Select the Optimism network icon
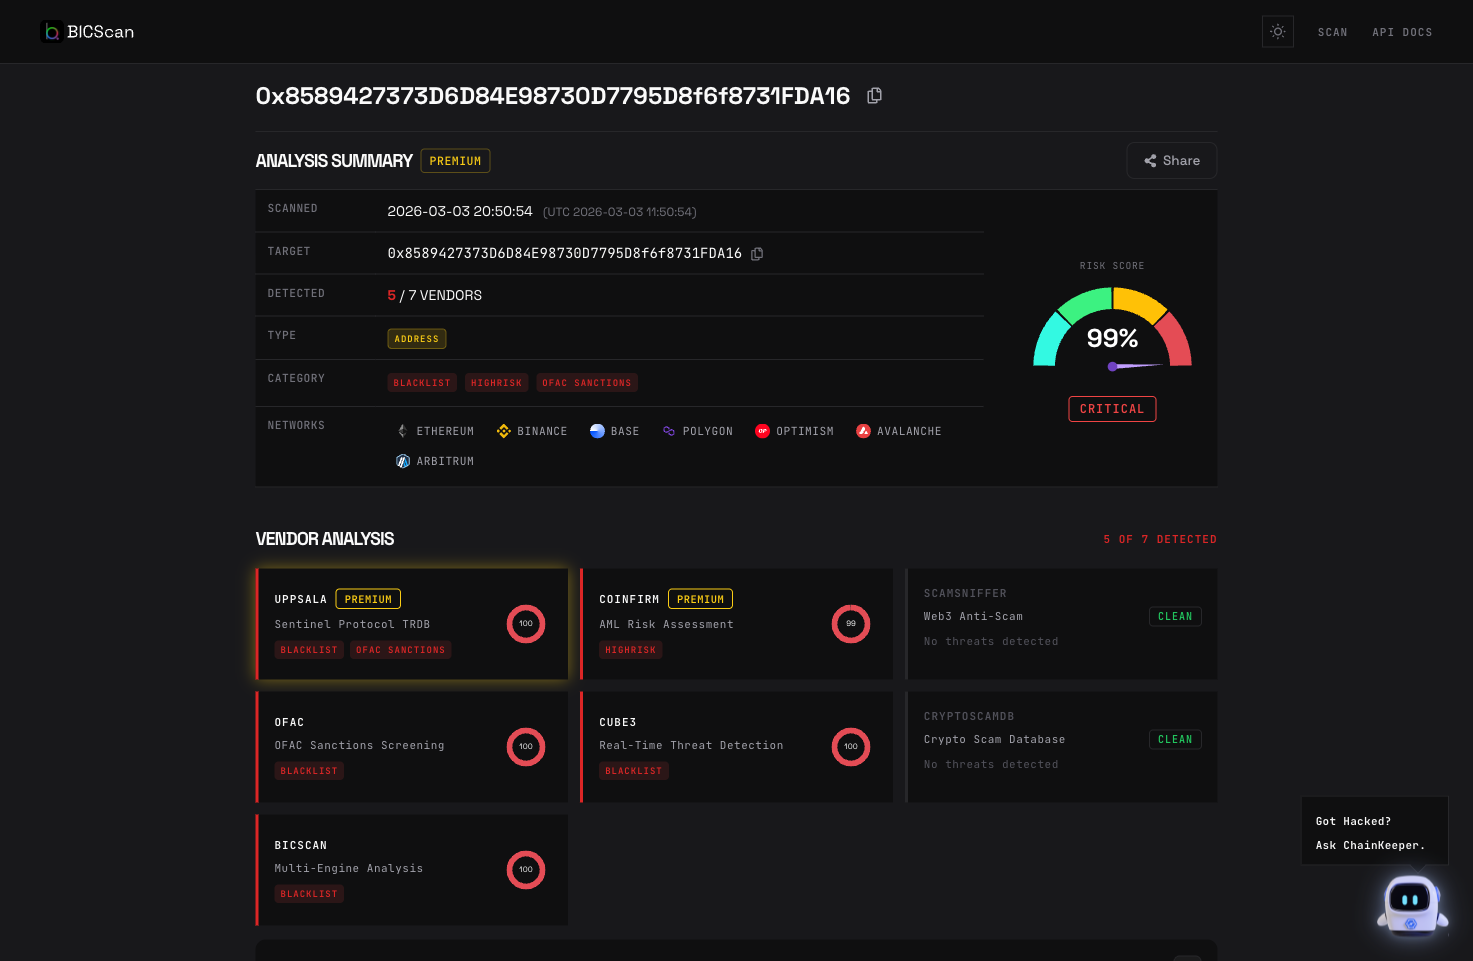Image resolution: width=1473 pixels, height=961 pixels. click(x=762, y=430)
